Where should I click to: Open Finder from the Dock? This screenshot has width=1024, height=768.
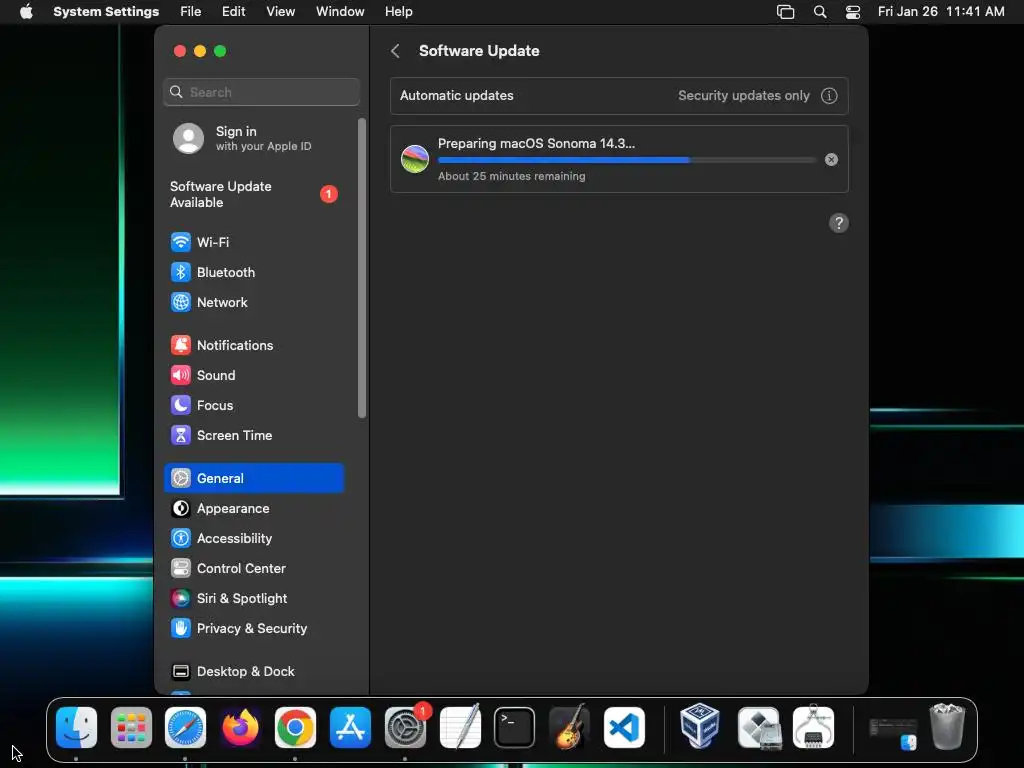(x=76, y=728)
